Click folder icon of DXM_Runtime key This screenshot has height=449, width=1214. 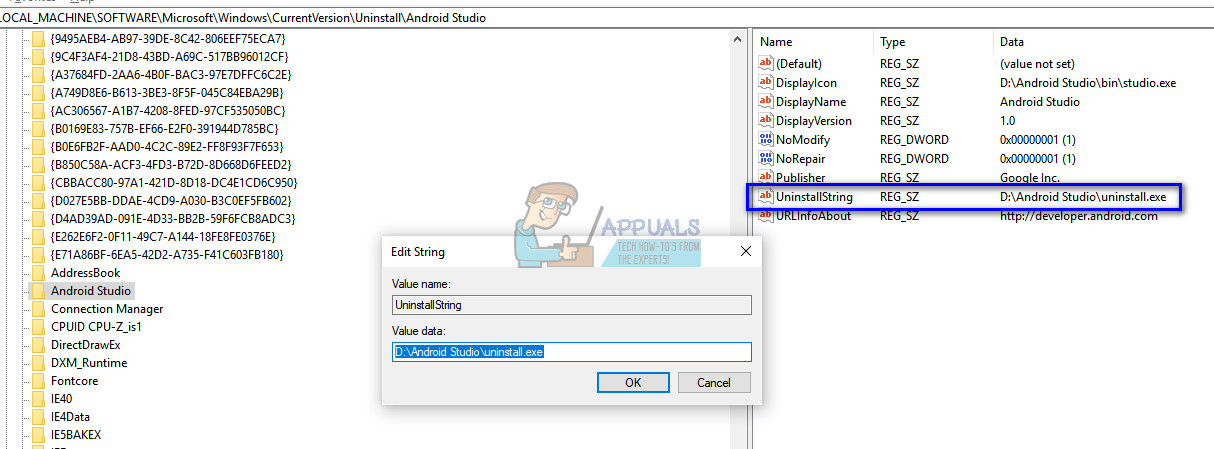[39, 363]
